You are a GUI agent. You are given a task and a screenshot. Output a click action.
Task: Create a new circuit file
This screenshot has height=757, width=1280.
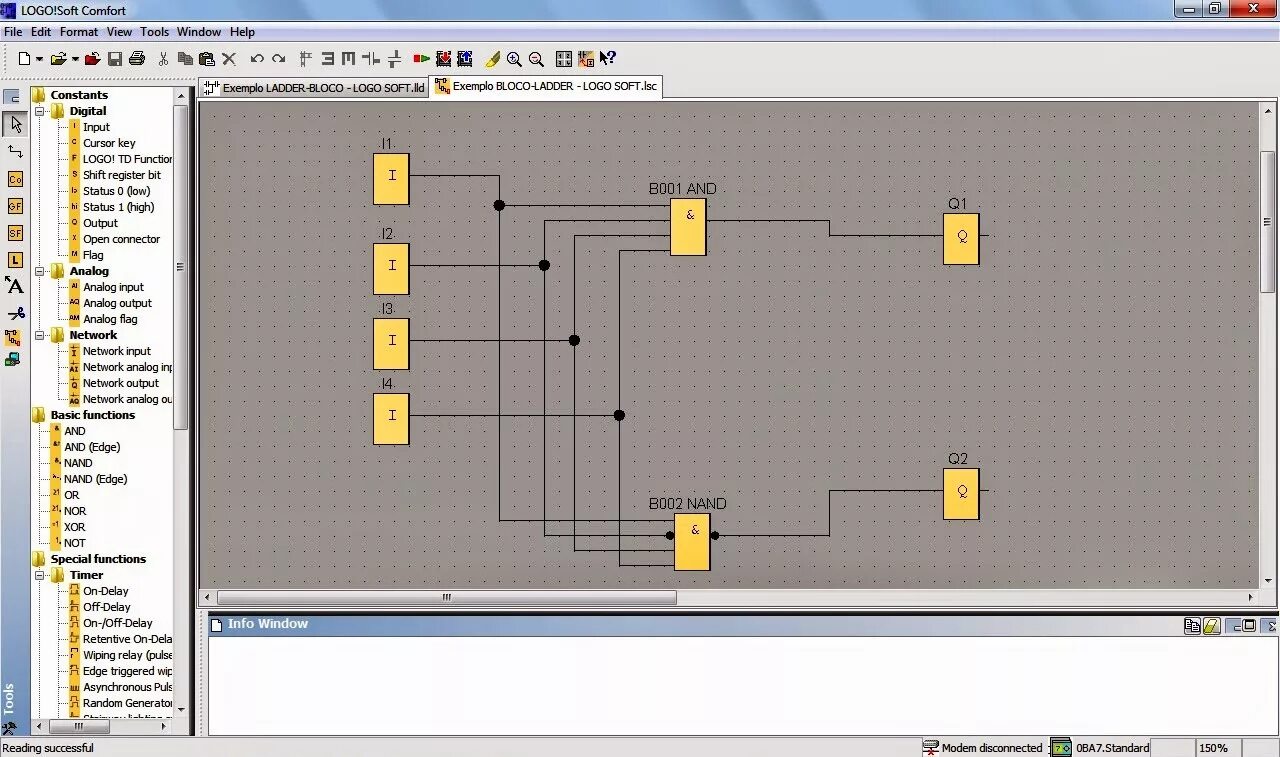24,59
